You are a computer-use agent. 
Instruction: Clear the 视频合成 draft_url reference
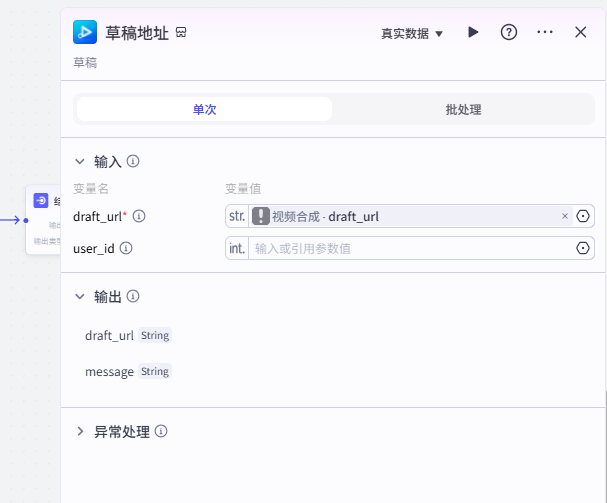coord(565,216)
